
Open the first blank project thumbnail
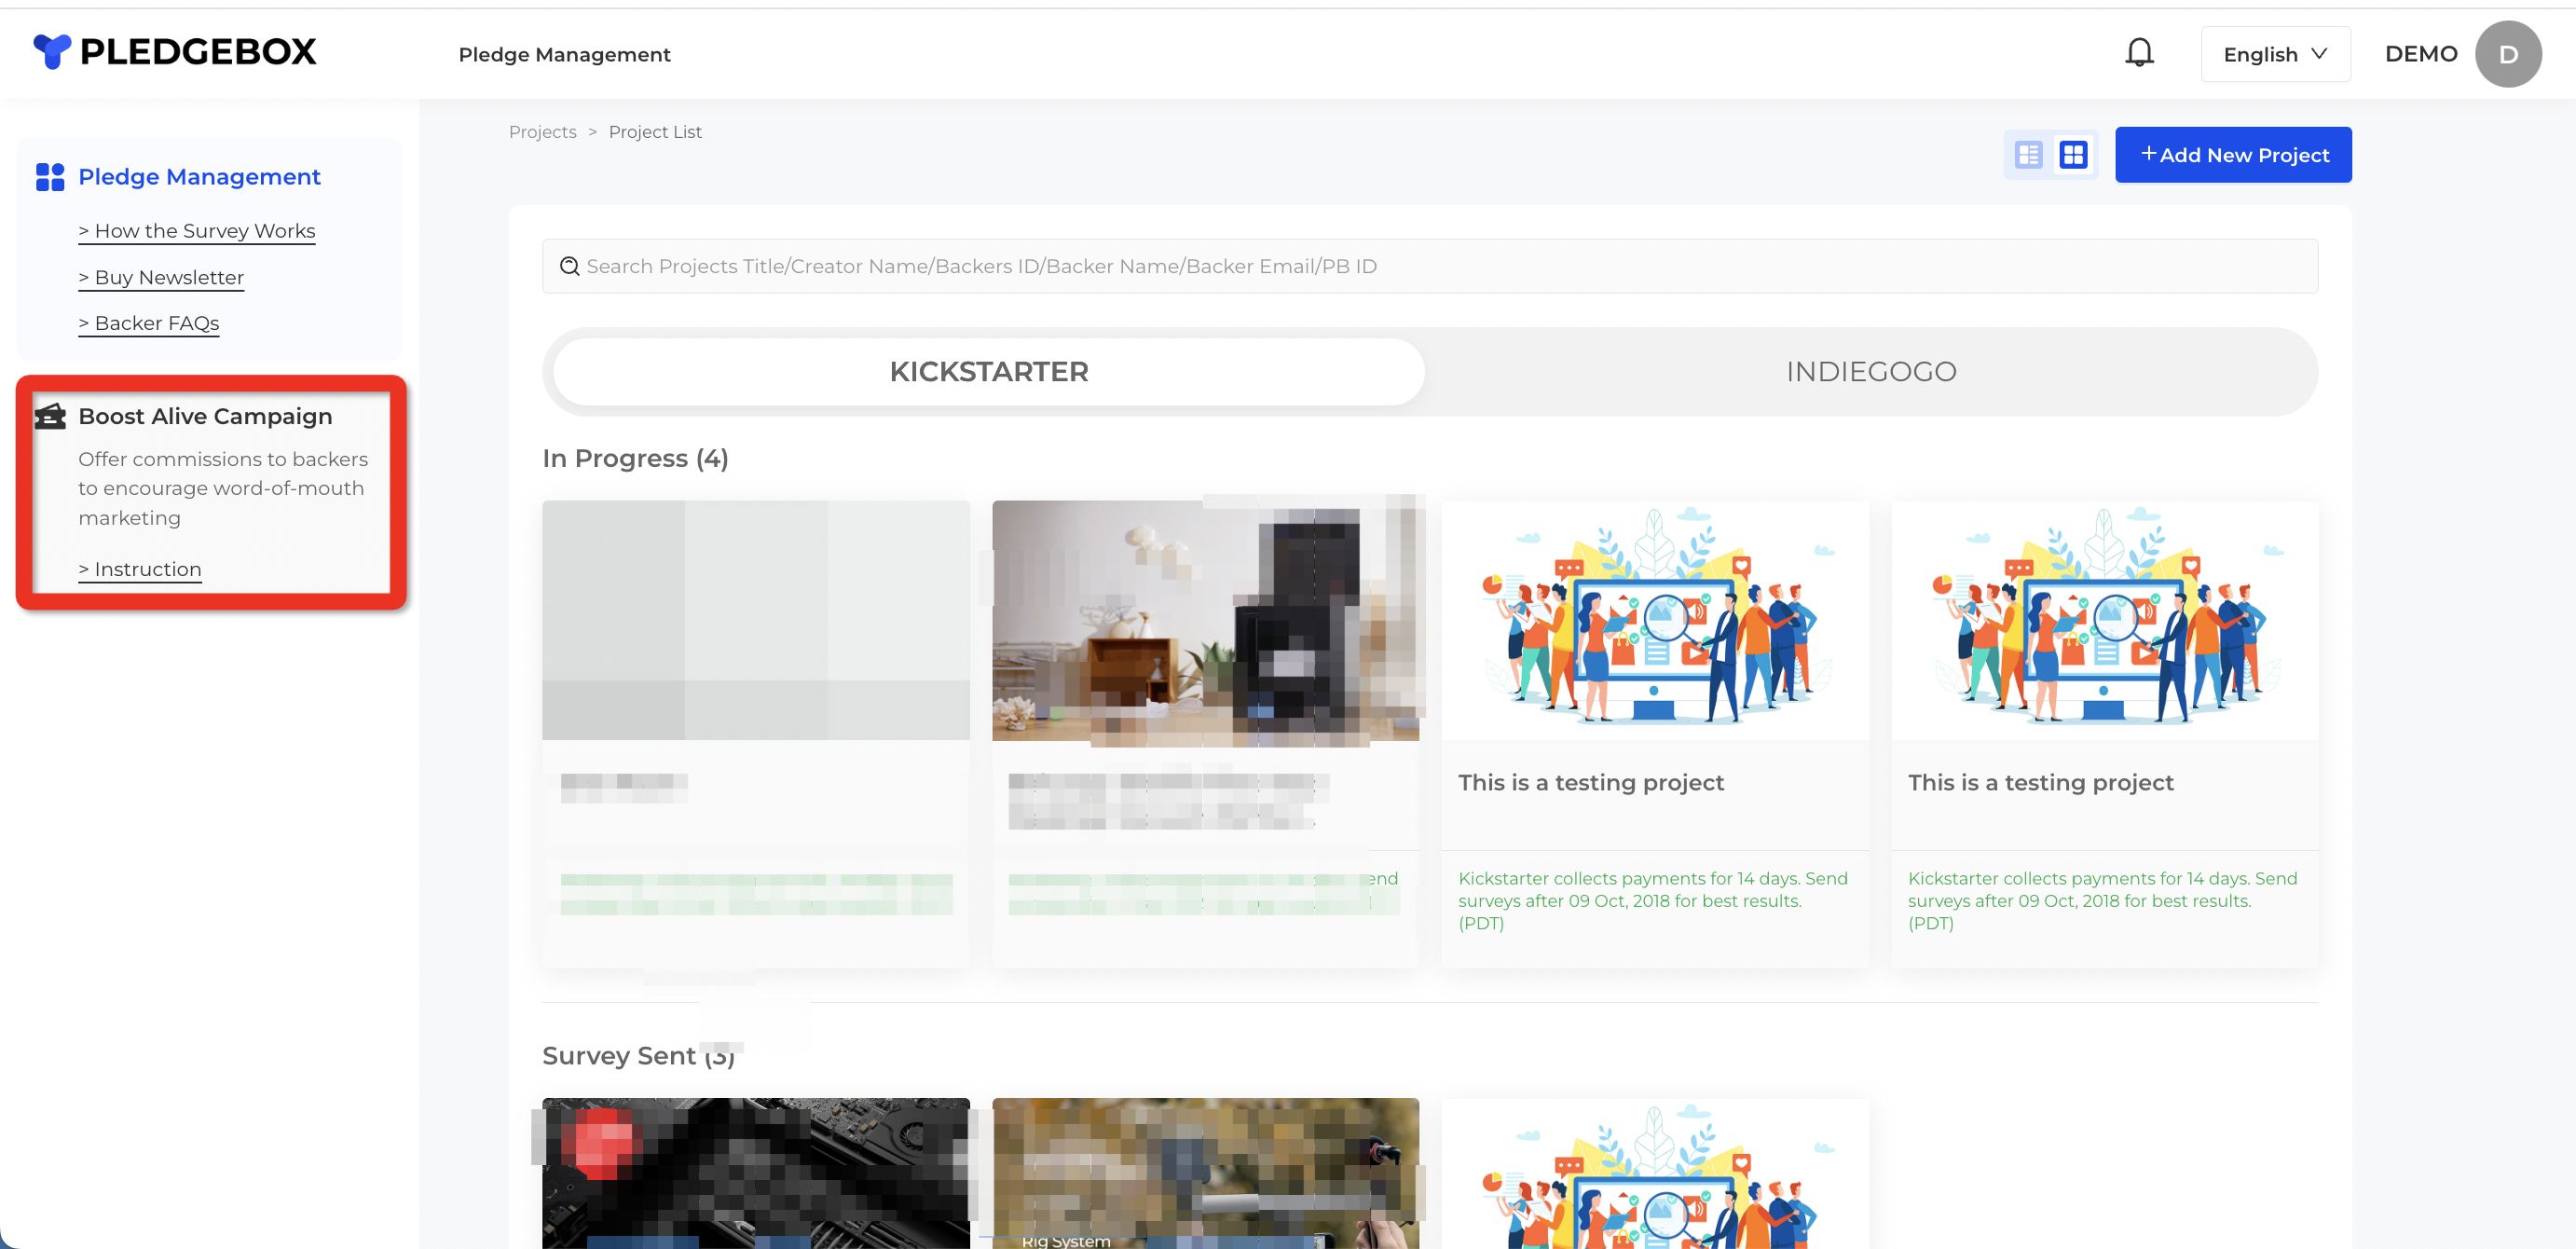[756, 620]
